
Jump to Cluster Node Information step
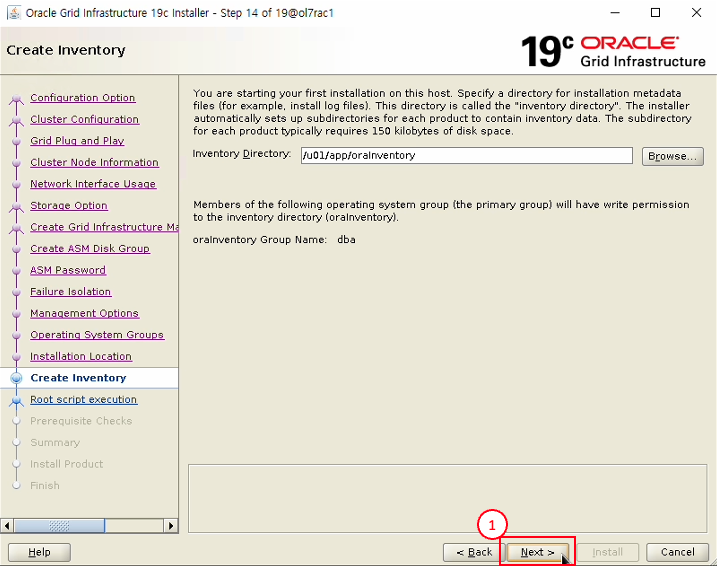pyautogui.click(x=94, y=162)
